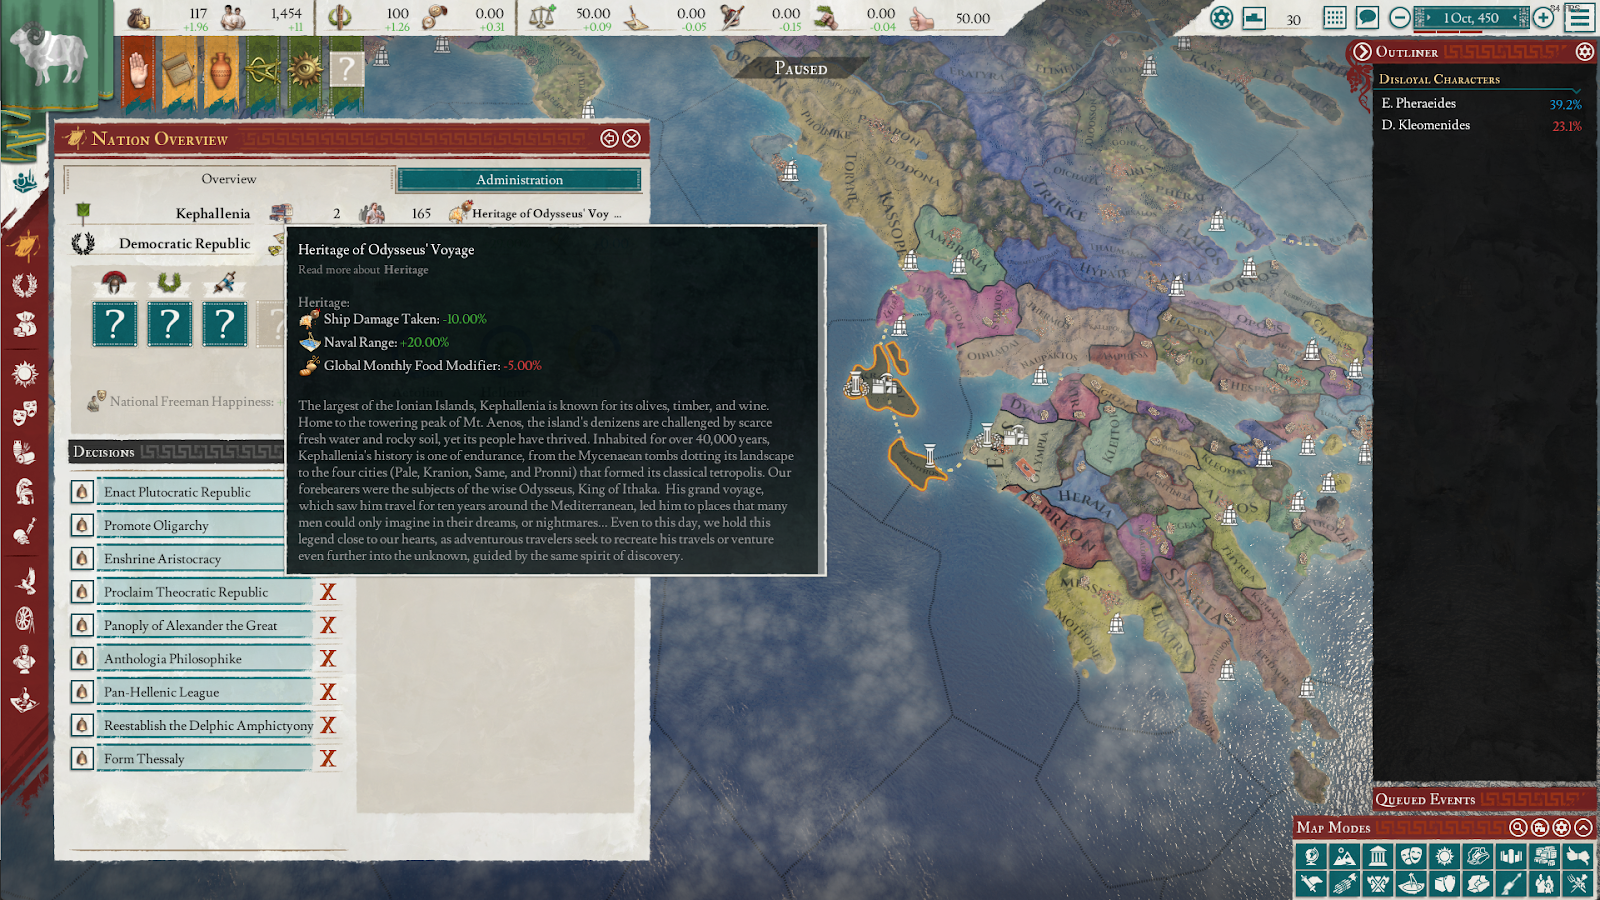The image size is (1600, 900).
Task: Select the crossed axes map mode
Action: click(x=1378, y=883)
